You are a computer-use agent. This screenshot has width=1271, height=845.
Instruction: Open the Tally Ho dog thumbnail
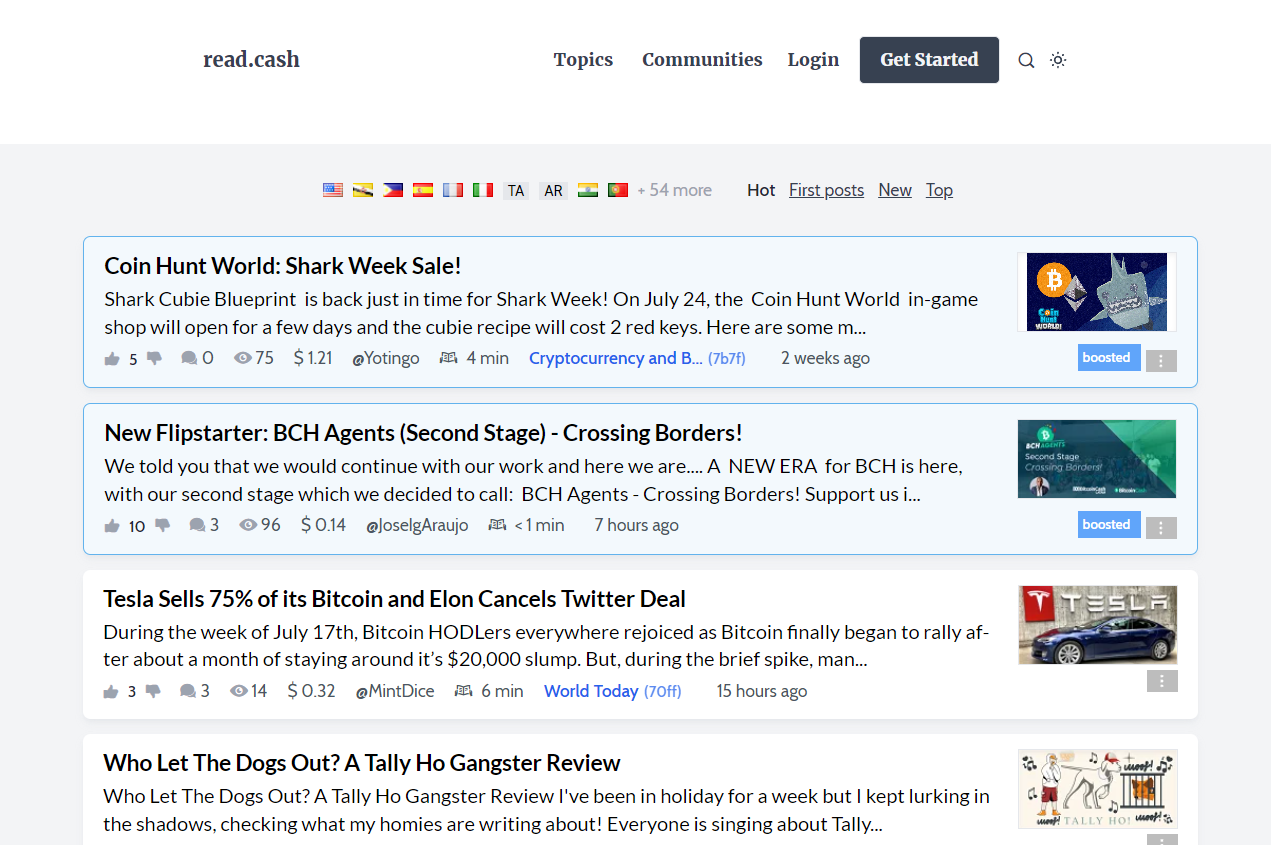1098,789
